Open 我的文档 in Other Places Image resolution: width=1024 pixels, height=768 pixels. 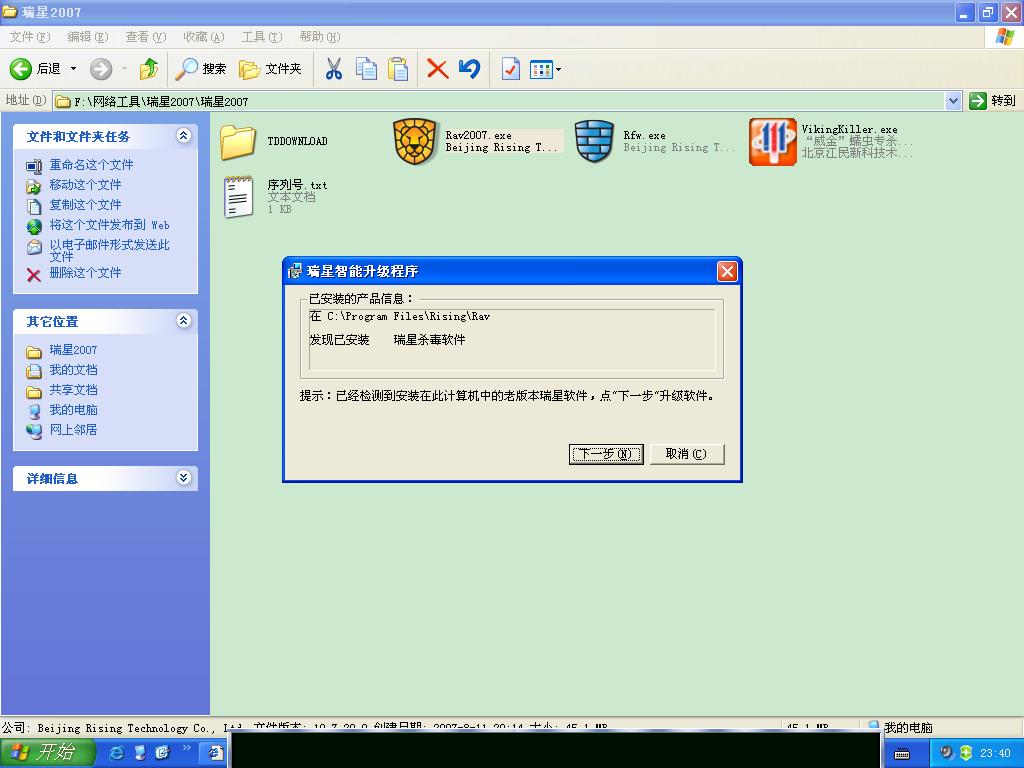click(x=73, y=370)
